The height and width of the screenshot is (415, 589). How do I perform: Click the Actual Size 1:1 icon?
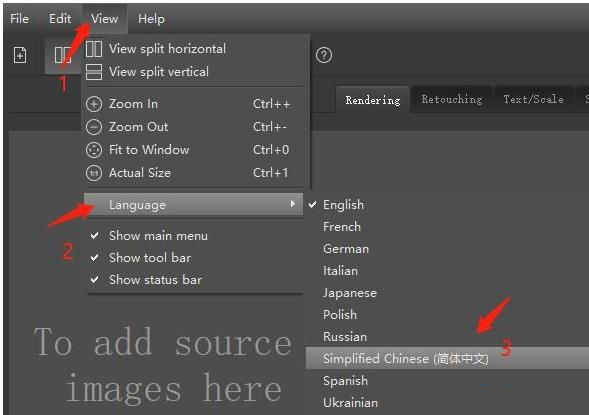94,173
